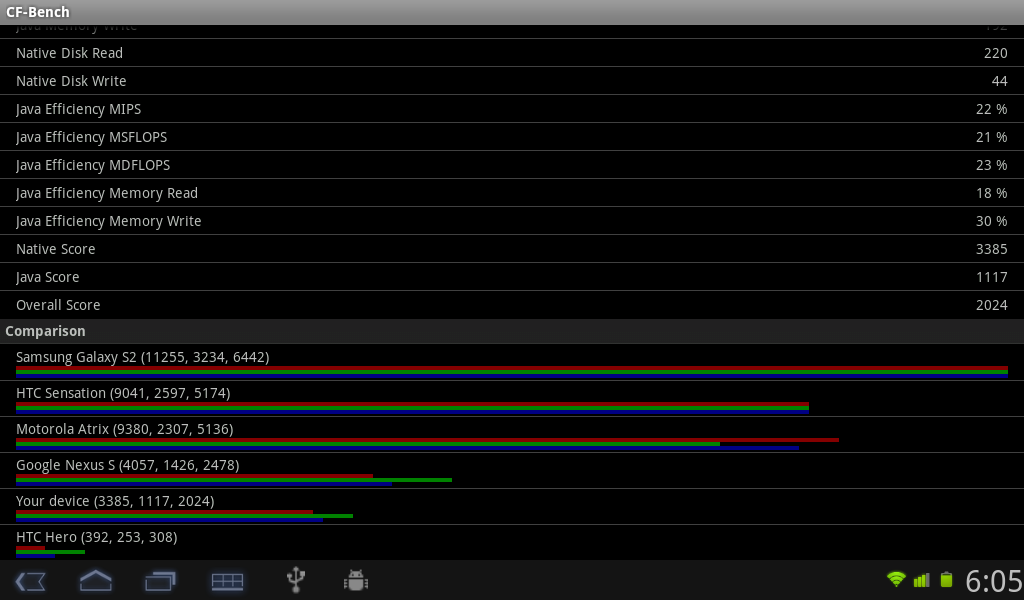Tap the Native Disk Write value 44
The width and height of the screenshot is (1024, 600).
click(x=999, y=81)
